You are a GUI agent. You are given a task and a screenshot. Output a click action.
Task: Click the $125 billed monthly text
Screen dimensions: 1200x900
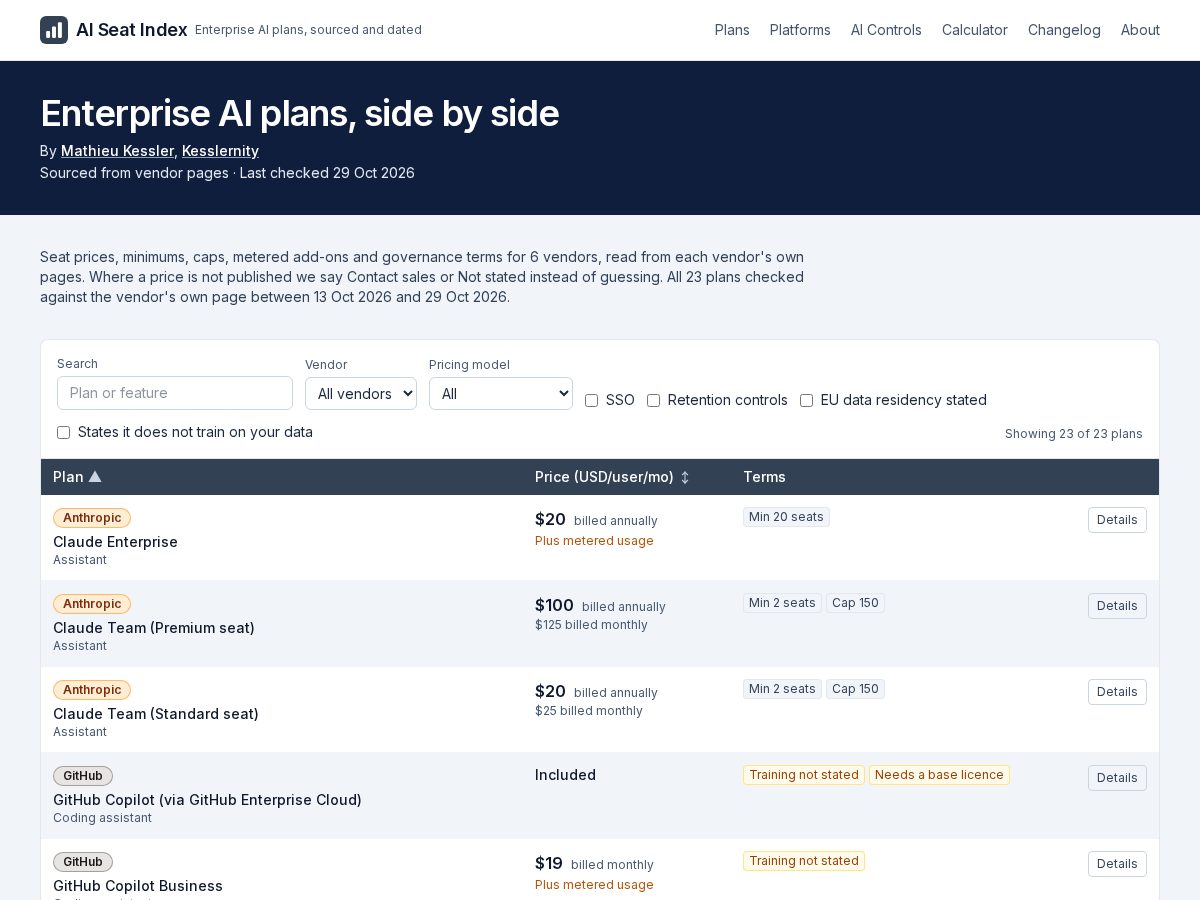(591, 625)
